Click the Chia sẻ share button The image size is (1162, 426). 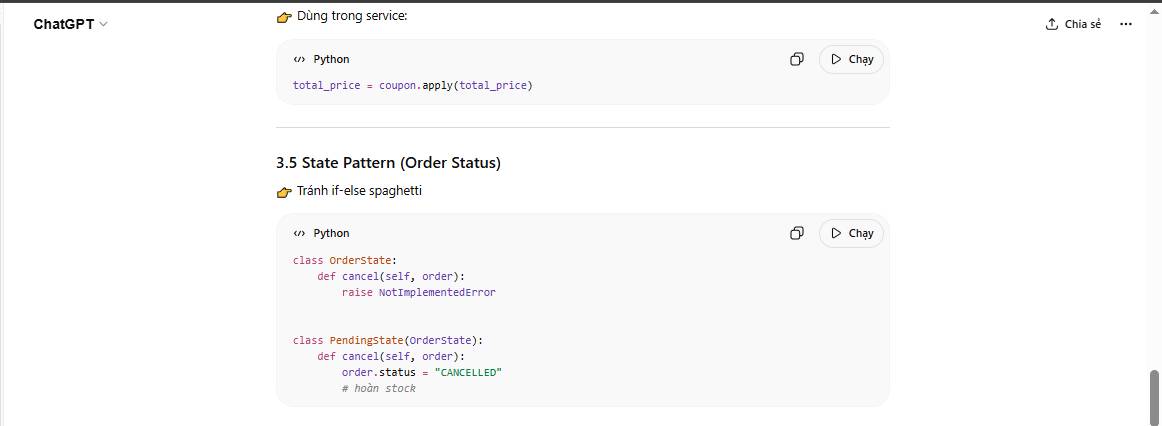(x=1073, y=24)
